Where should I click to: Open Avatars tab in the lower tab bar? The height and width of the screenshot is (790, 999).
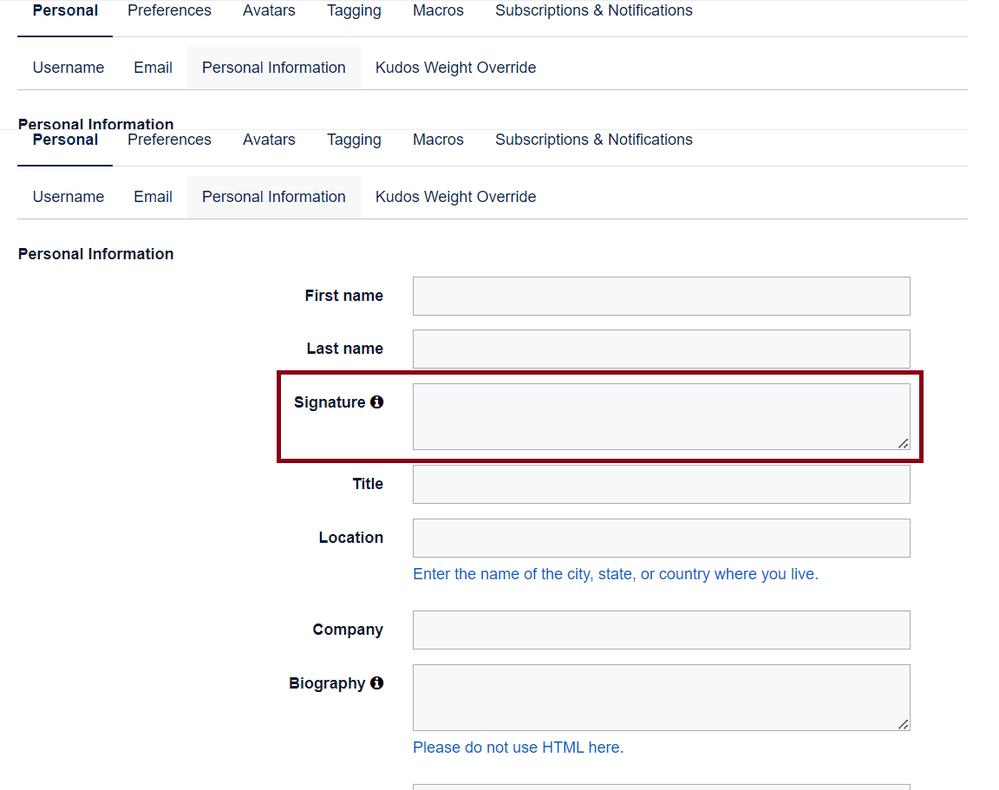[269, 140]
